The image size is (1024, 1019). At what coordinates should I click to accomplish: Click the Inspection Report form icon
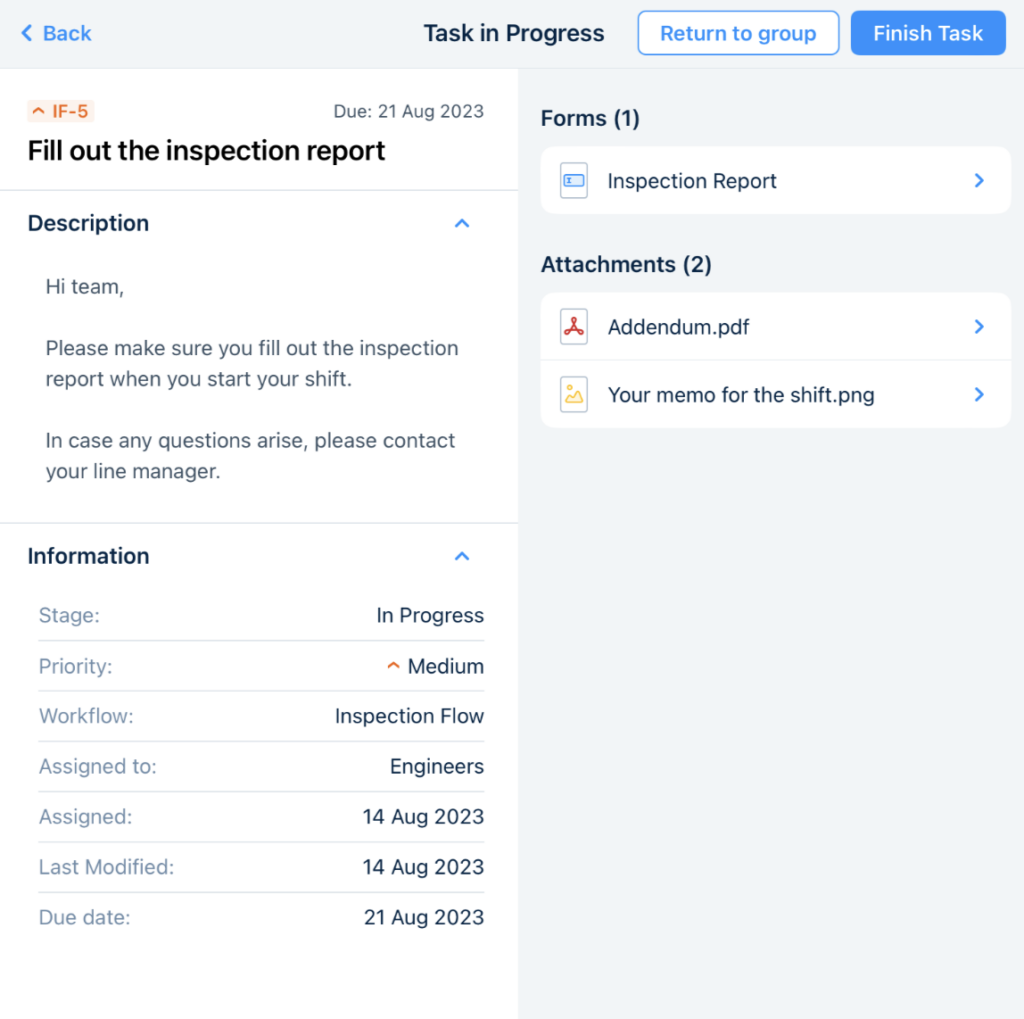[x=574, y=181]
